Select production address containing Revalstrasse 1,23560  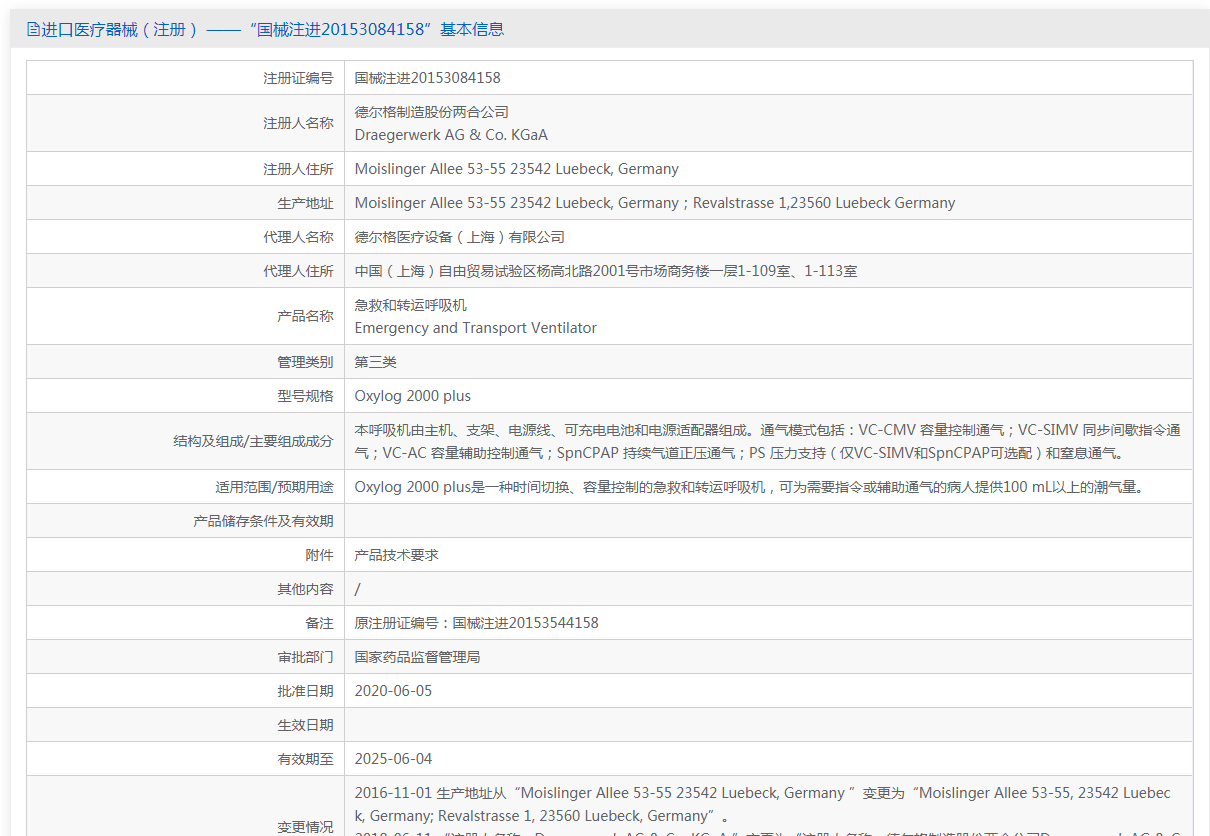pyautogui.click(x=655, y=203)
